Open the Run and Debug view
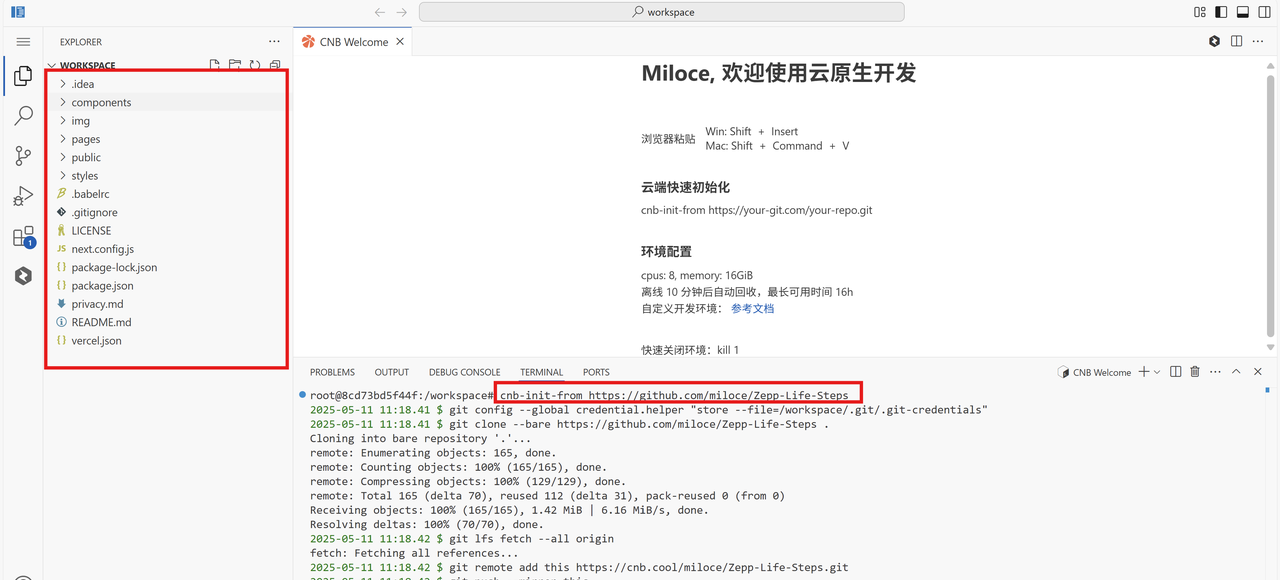Screen dimensions: 1280x580 [x=23, y=196]
